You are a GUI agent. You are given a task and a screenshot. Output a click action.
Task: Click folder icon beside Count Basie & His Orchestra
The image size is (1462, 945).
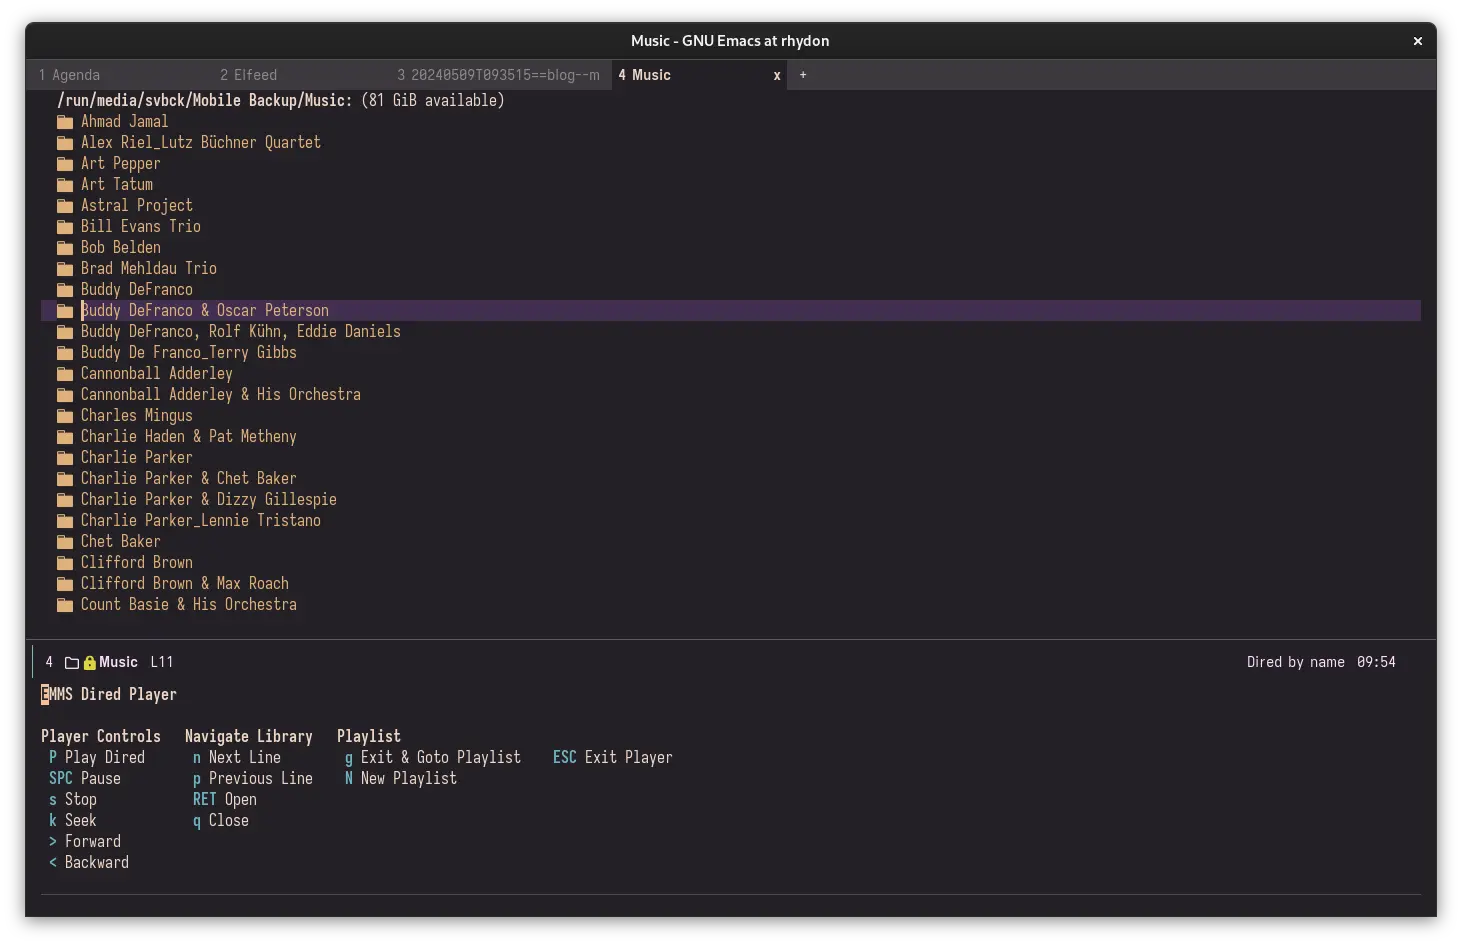click(65, 605)
